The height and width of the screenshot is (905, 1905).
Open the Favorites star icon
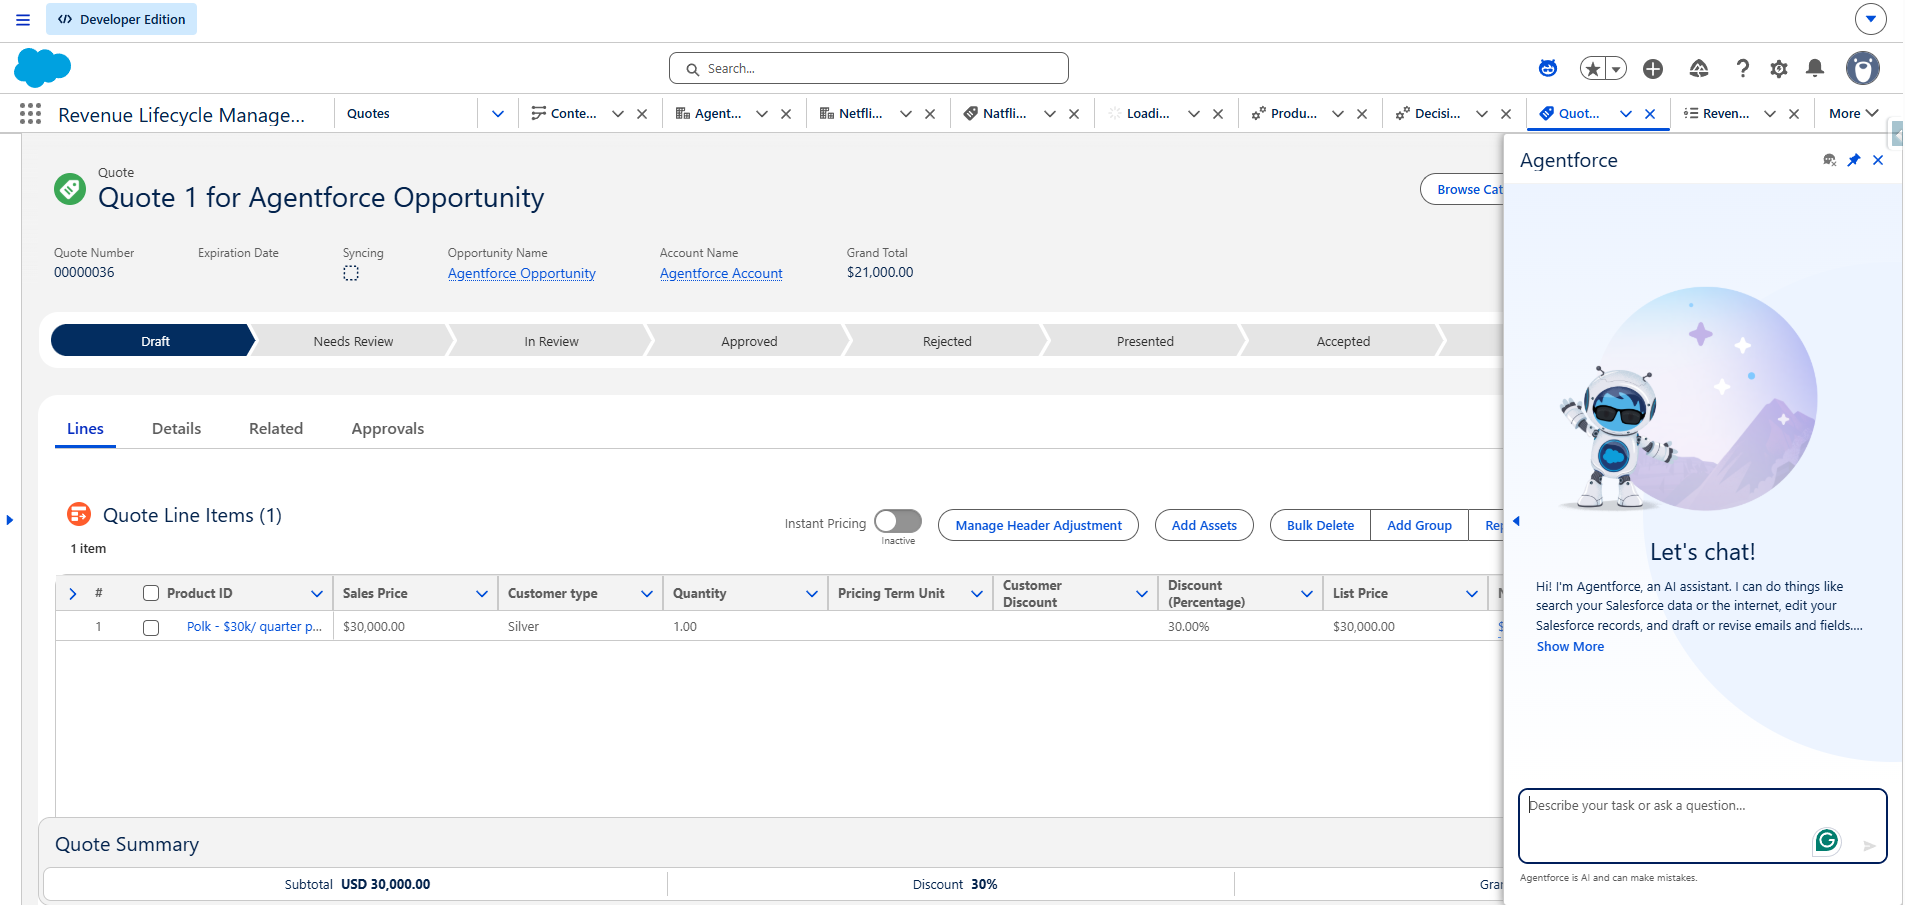(1593, 68)
